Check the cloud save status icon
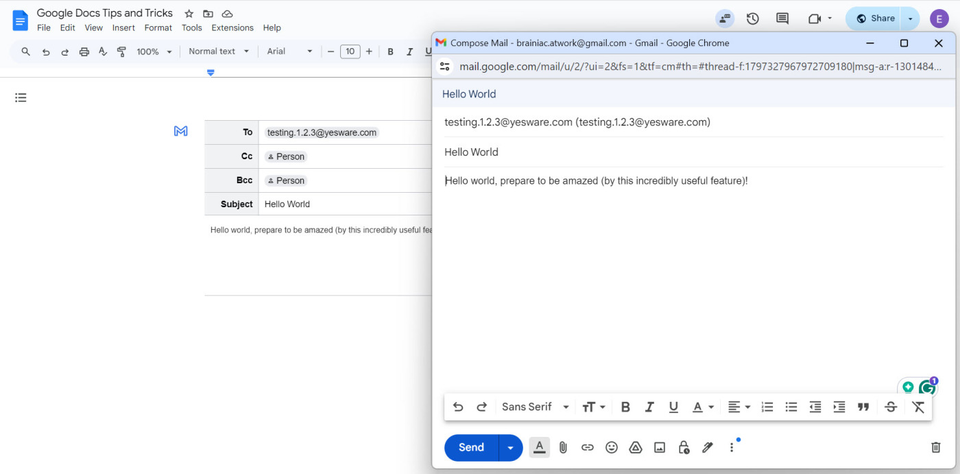 tap(227, 13)
